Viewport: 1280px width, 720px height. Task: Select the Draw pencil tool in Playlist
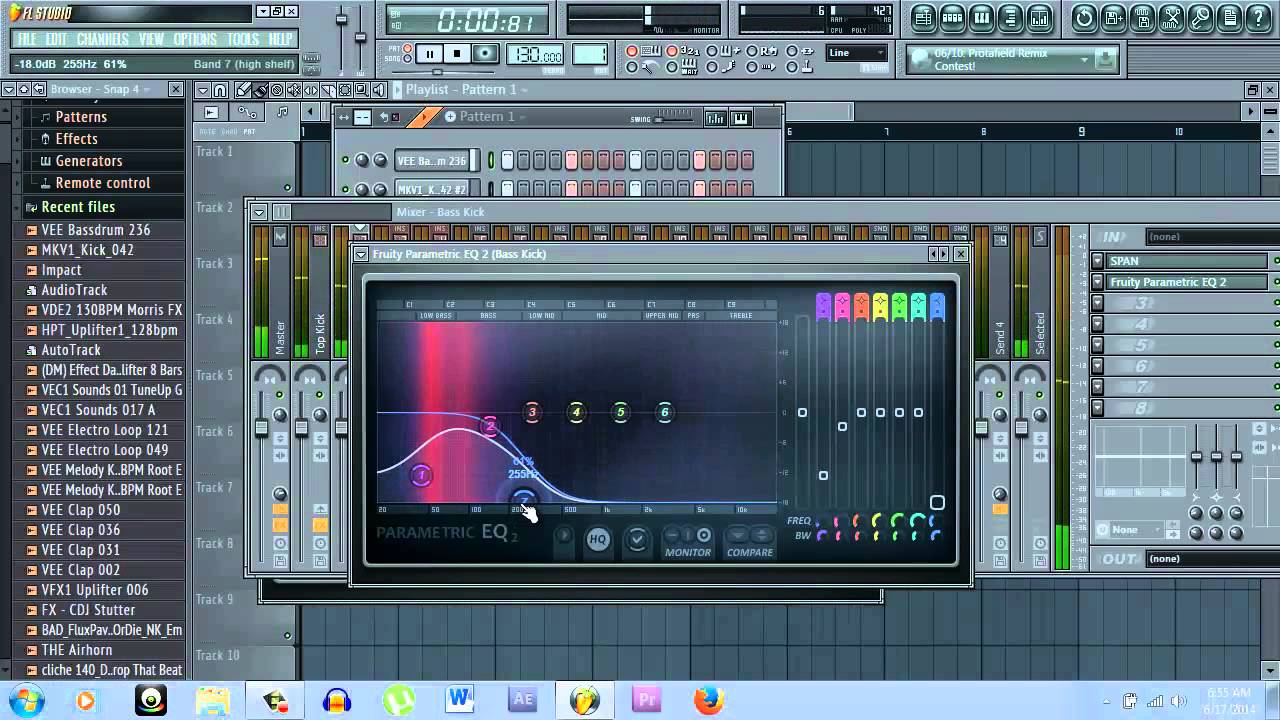pyautogui.click(x=244, y=90)
